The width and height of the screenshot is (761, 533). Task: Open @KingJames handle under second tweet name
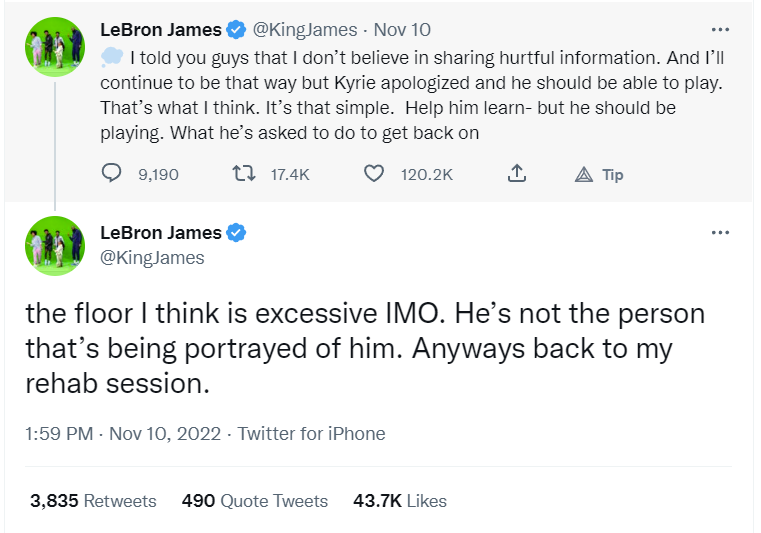click(152, 258)
